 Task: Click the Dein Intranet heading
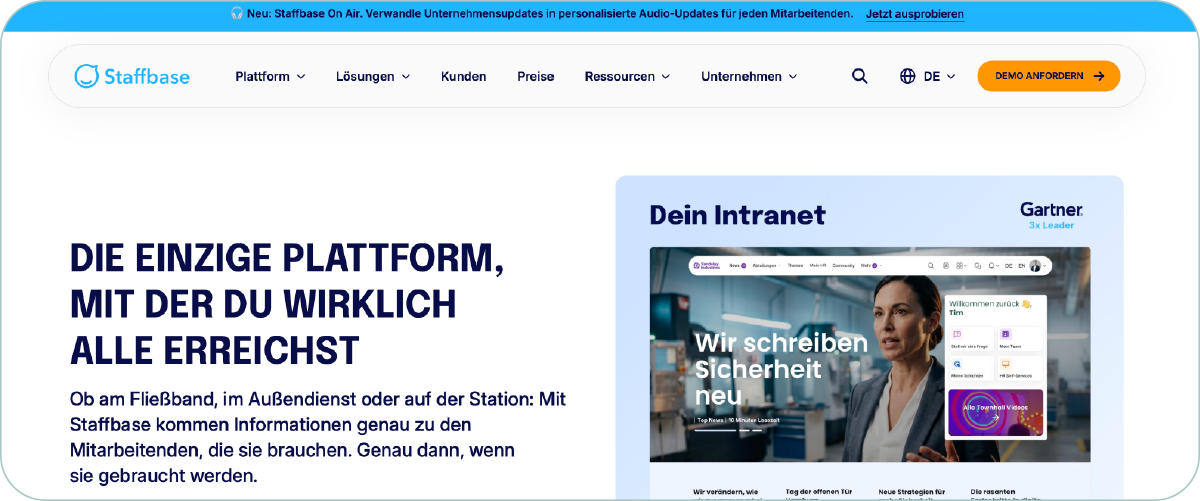738,215
